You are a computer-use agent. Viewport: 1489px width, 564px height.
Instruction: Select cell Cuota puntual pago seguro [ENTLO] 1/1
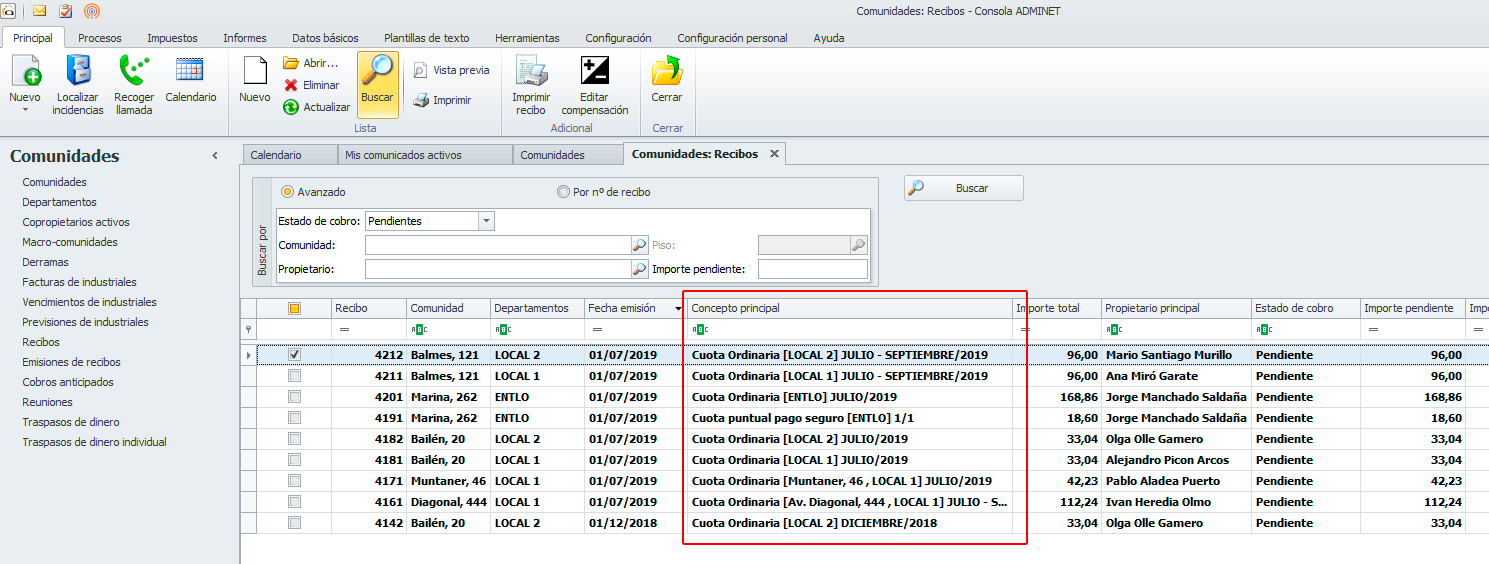(850, 418)
